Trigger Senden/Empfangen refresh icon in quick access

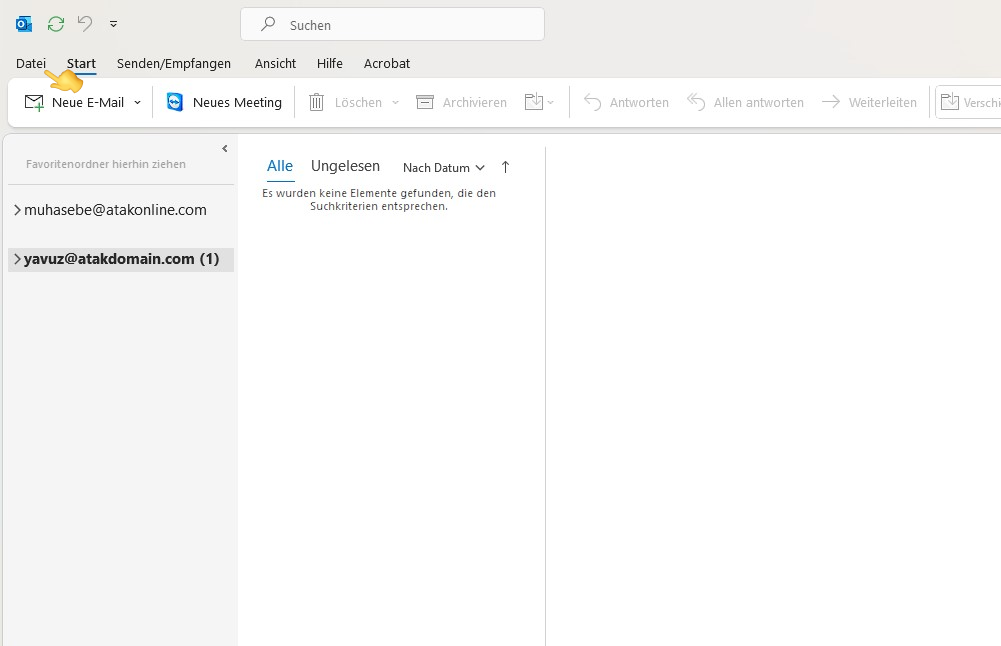pos(55,23)
